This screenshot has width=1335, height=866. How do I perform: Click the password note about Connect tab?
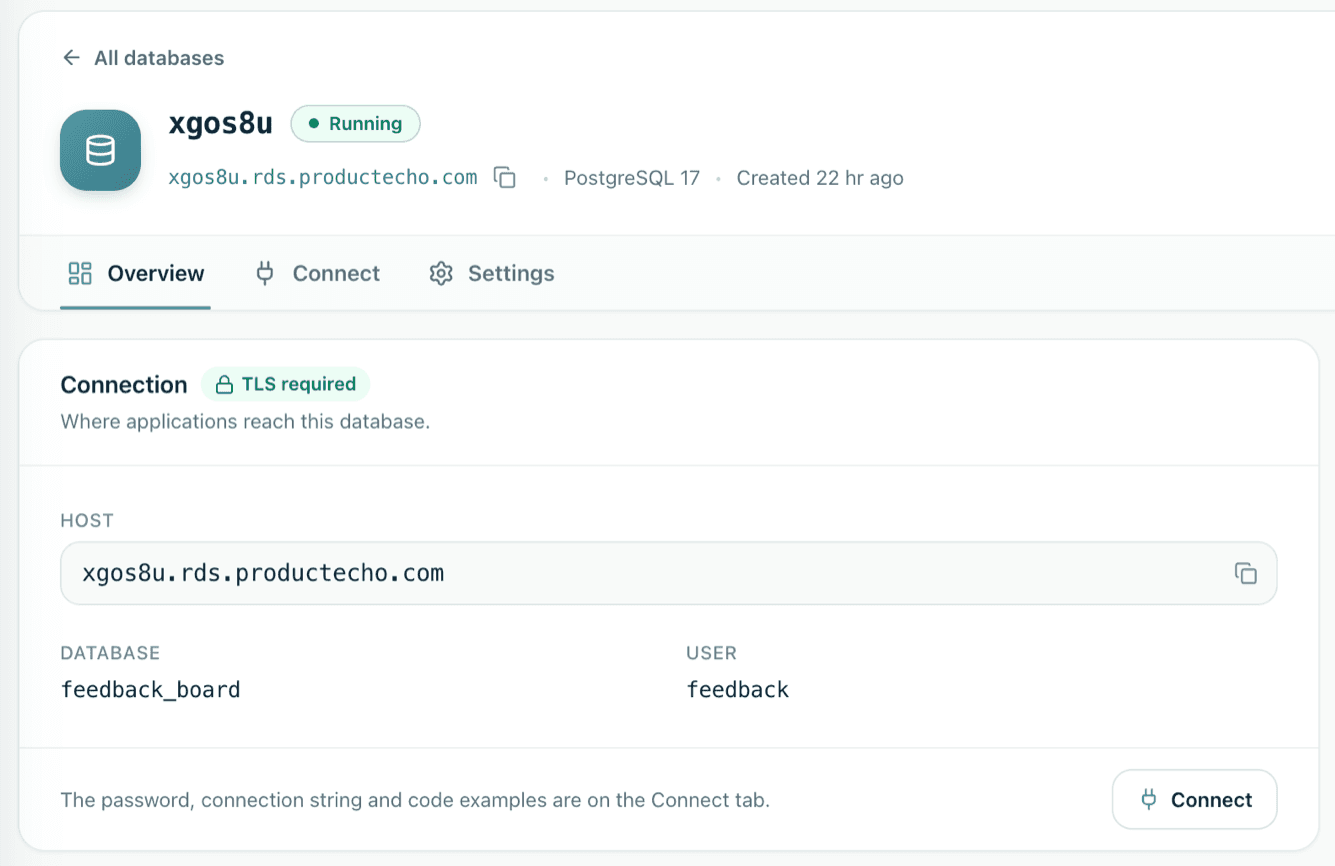pos(415,800)
